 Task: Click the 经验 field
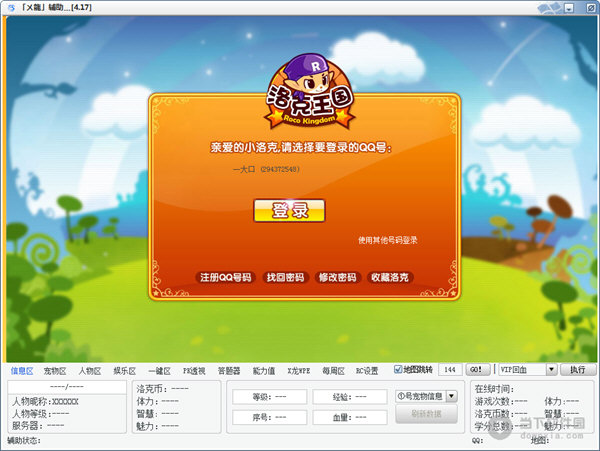pos(350,397)
